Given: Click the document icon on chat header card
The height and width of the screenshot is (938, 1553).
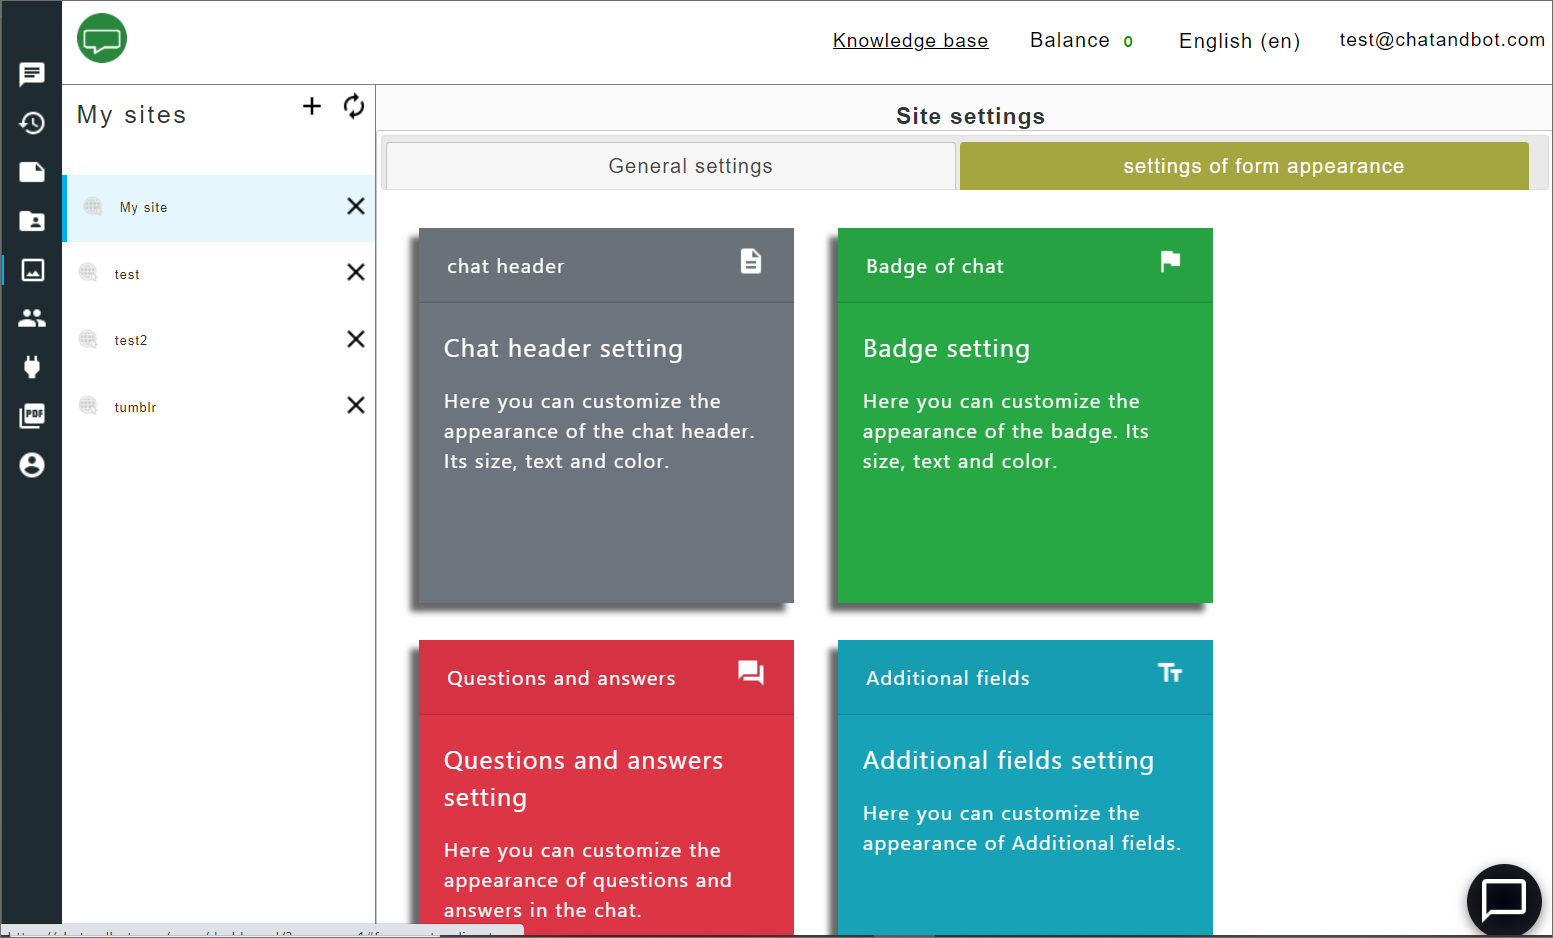Looking at the screenshot, I should coord(751,261).
